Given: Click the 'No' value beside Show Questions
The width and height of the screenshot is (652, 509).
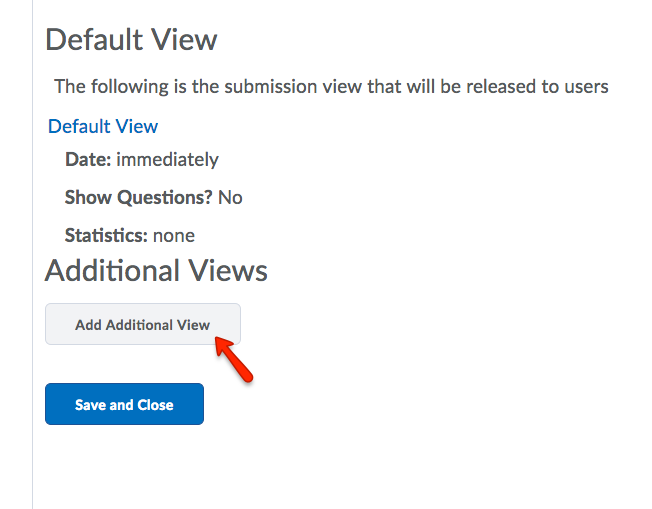Looking at the screenshot, I should point(230,198).
